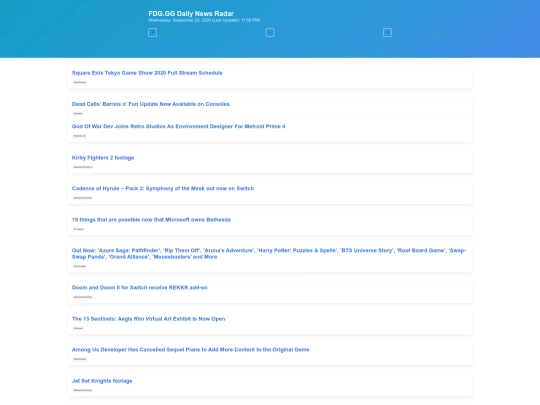
Task: Click the right square icon button in header
Action: tap(387, 33)
